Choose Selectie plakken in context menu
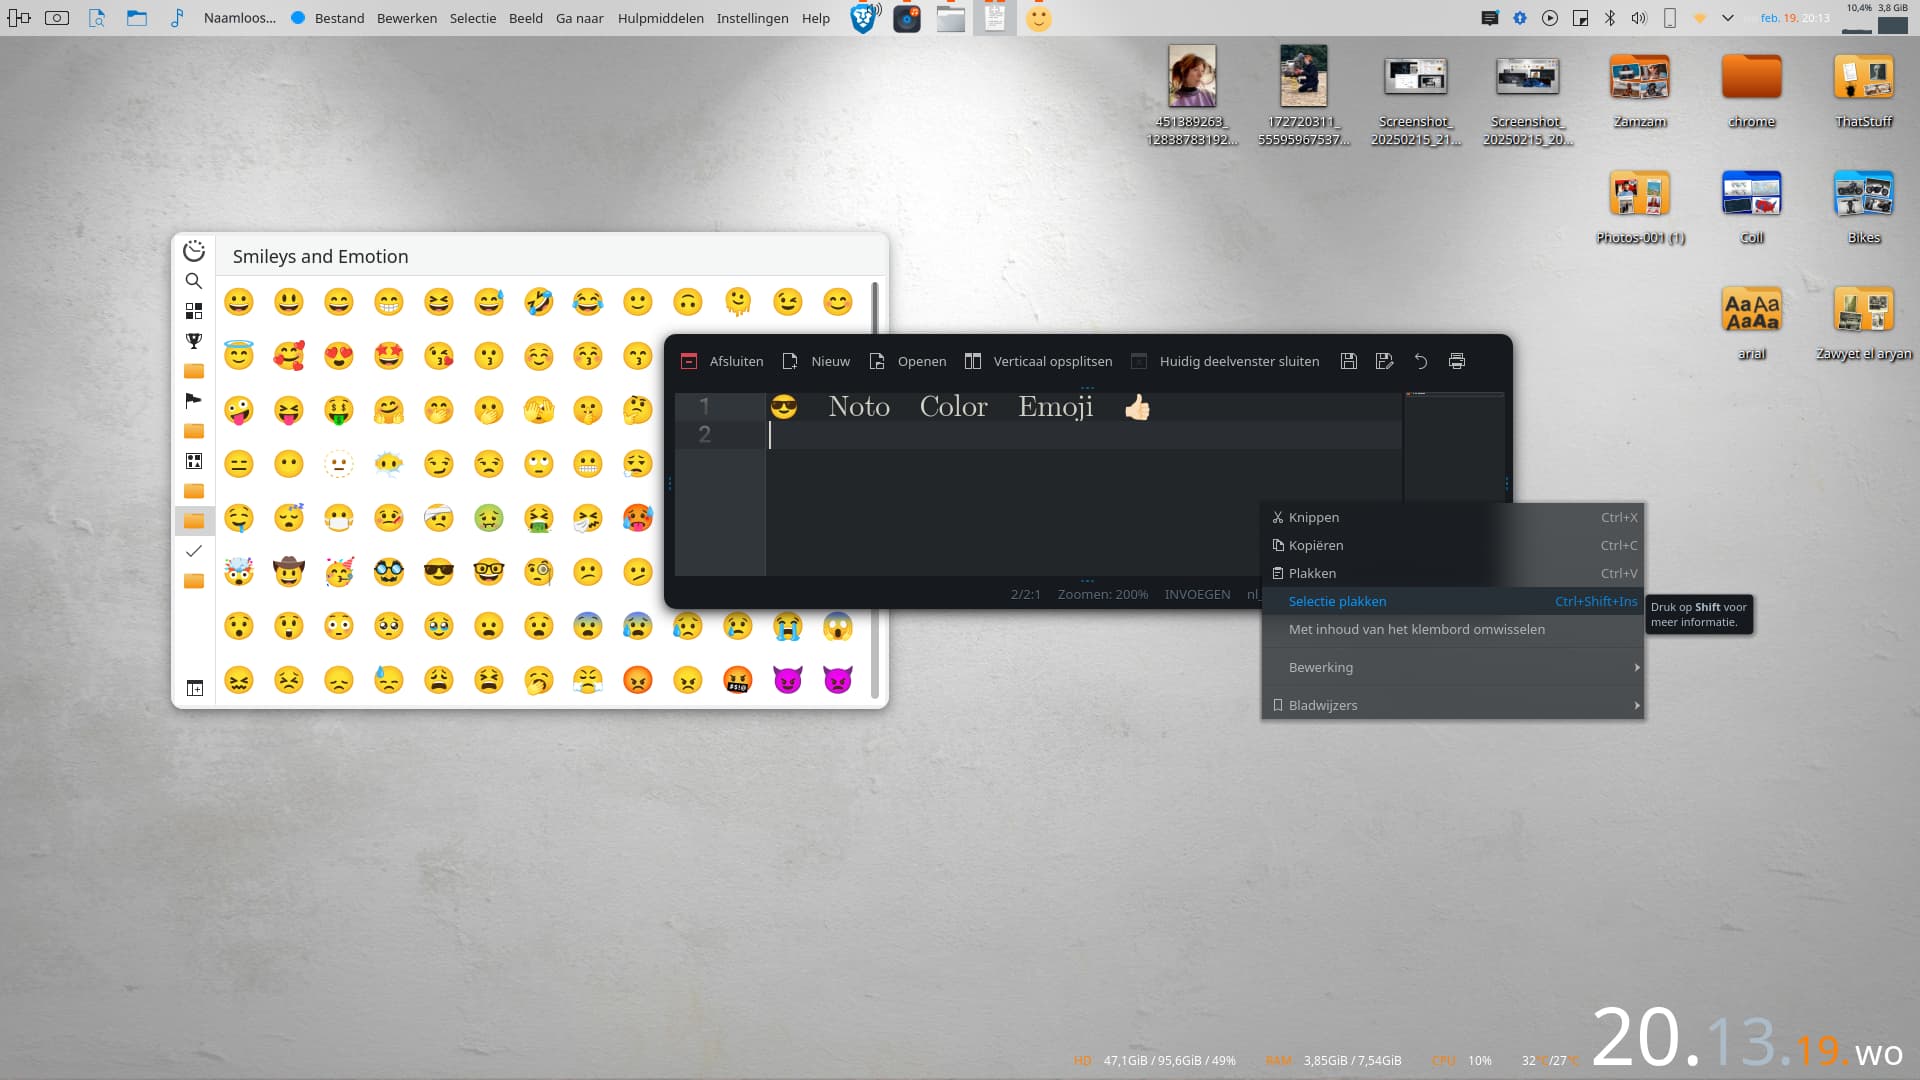The width and height of the screenshot is (1920, 1080). point(1453,601)
